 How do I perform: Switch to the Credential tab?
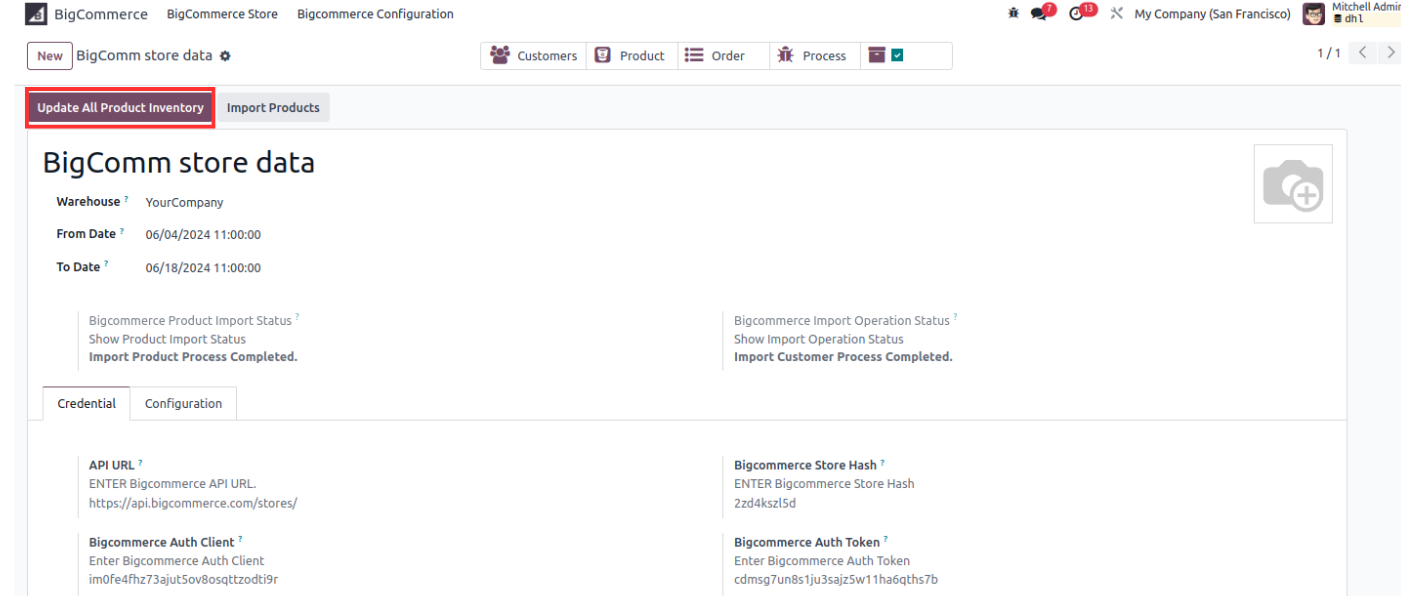click(x=86, y=404)
